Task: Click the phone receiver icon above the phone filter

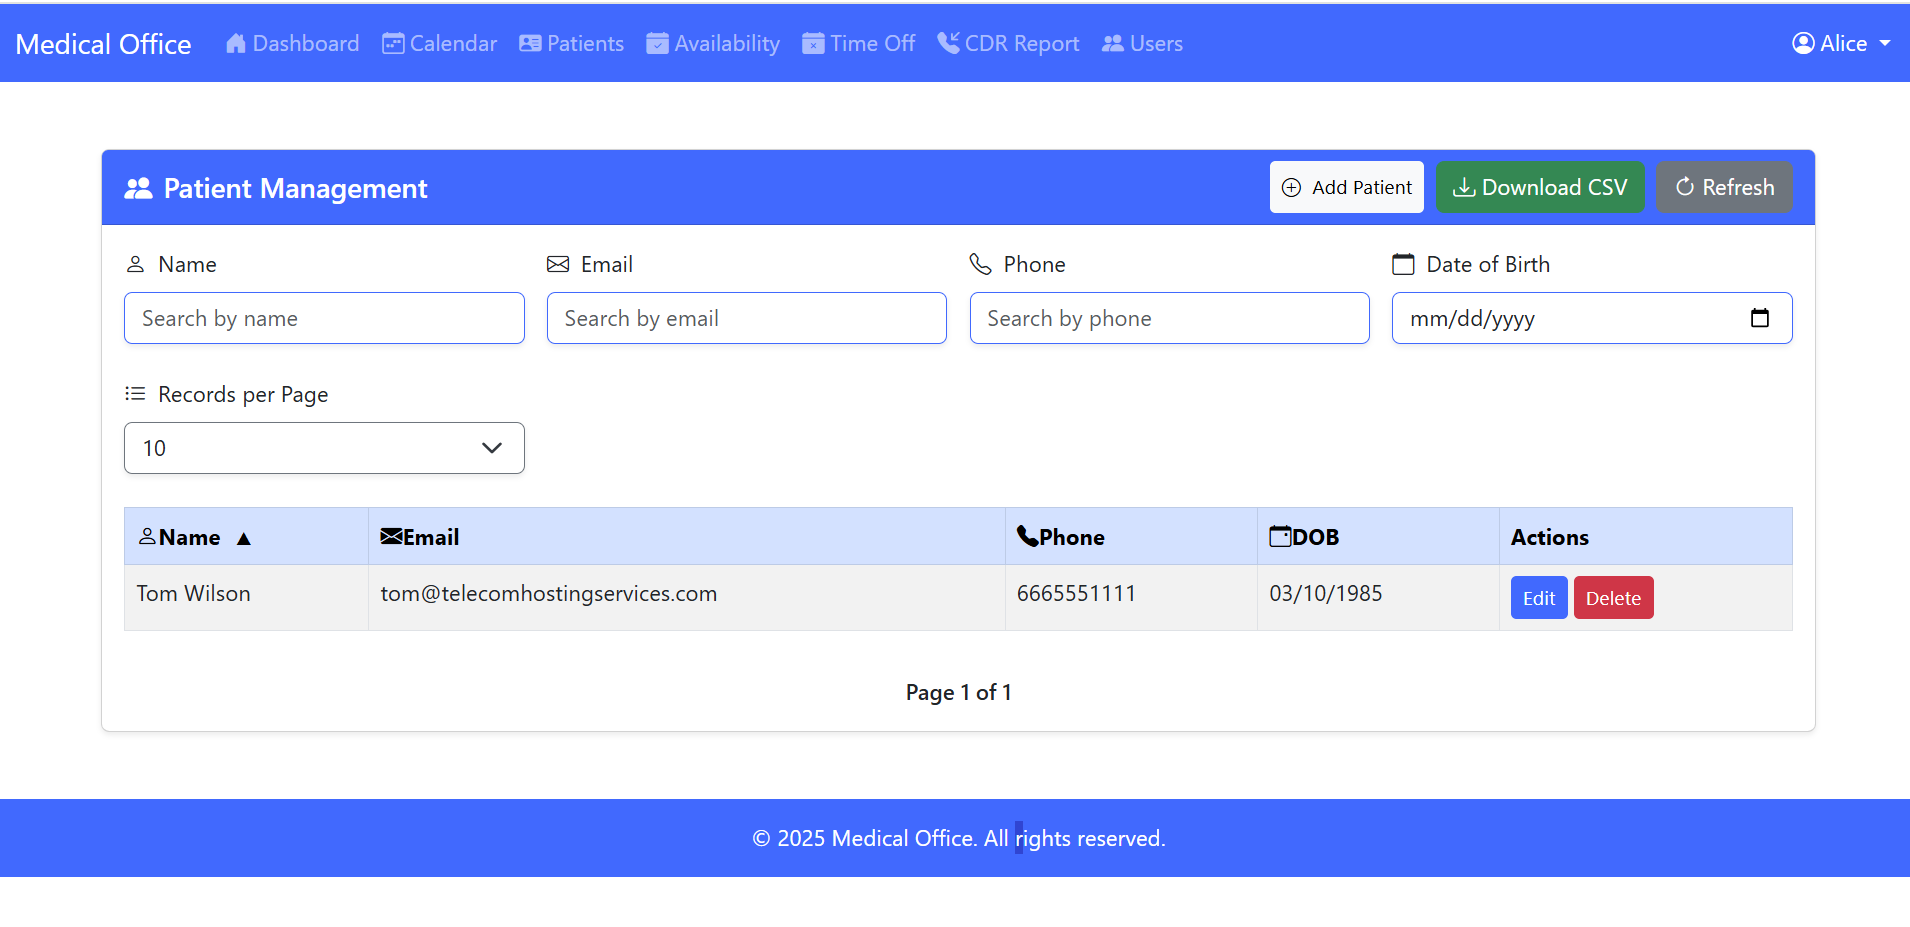Action: (981, 263)
